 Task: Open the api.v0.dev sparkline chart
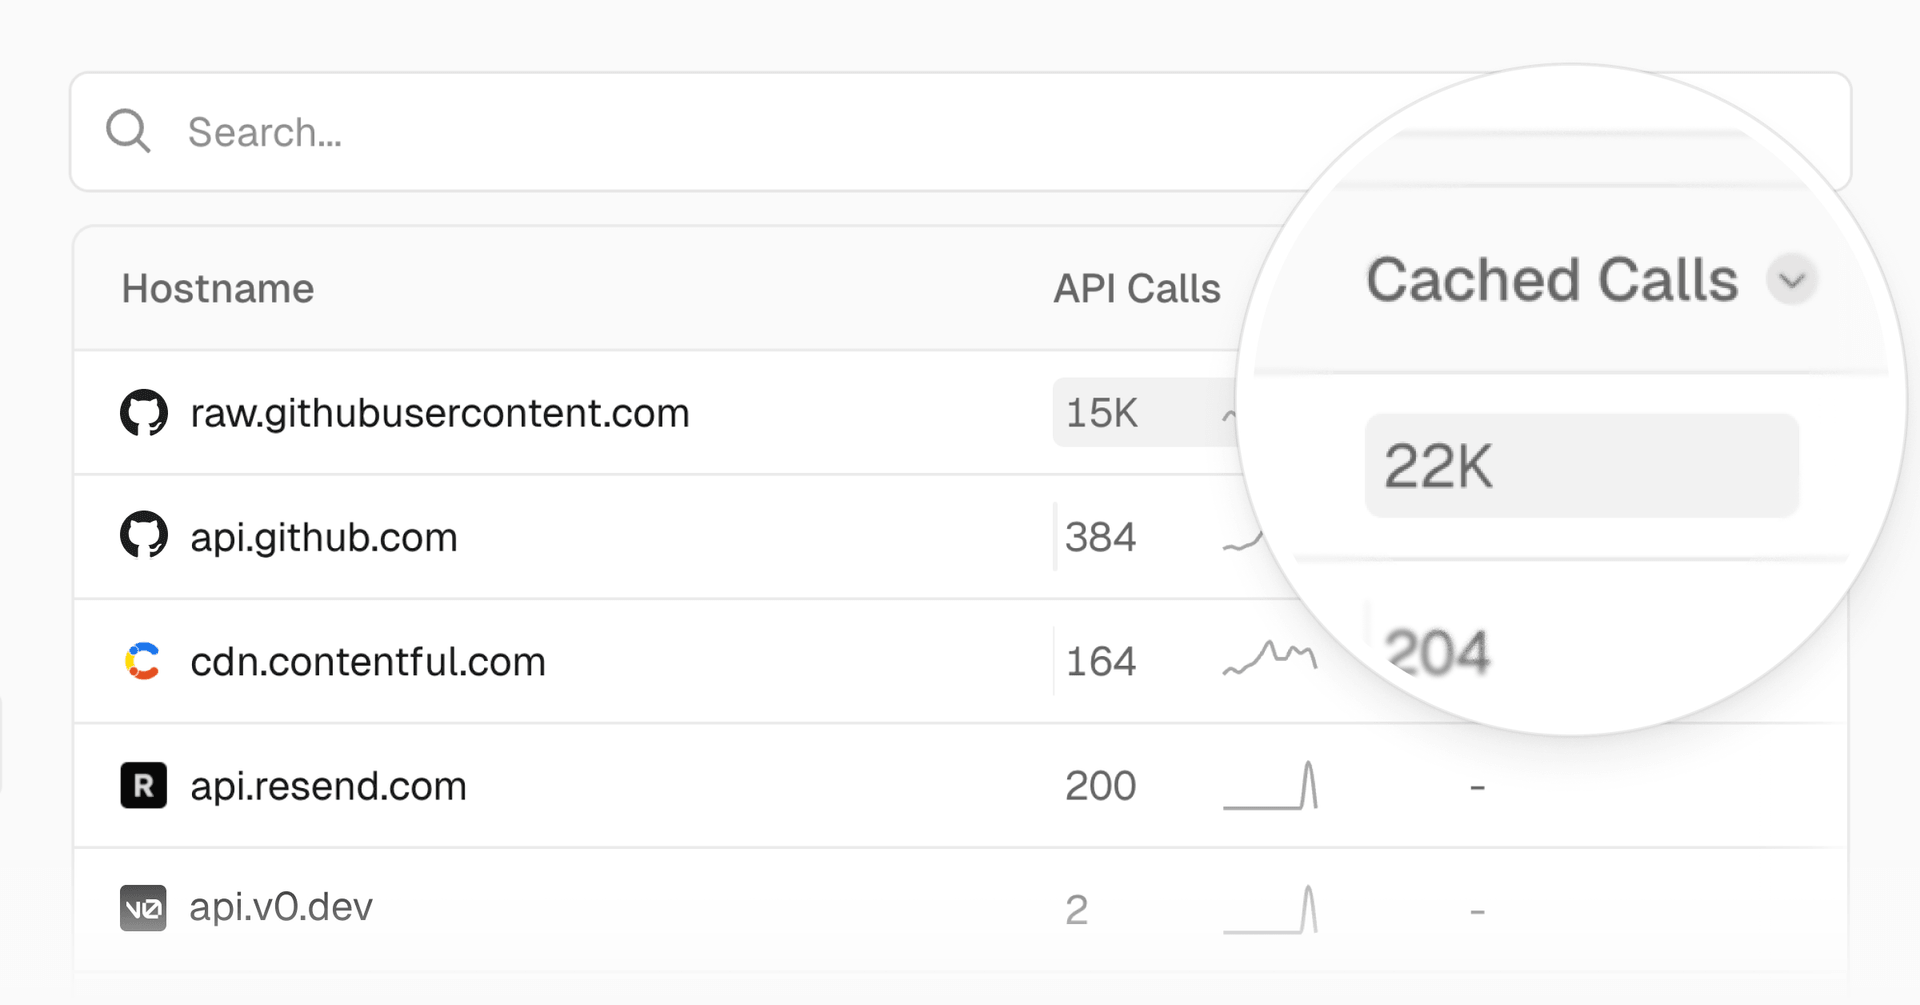(x=1270, y=909)
